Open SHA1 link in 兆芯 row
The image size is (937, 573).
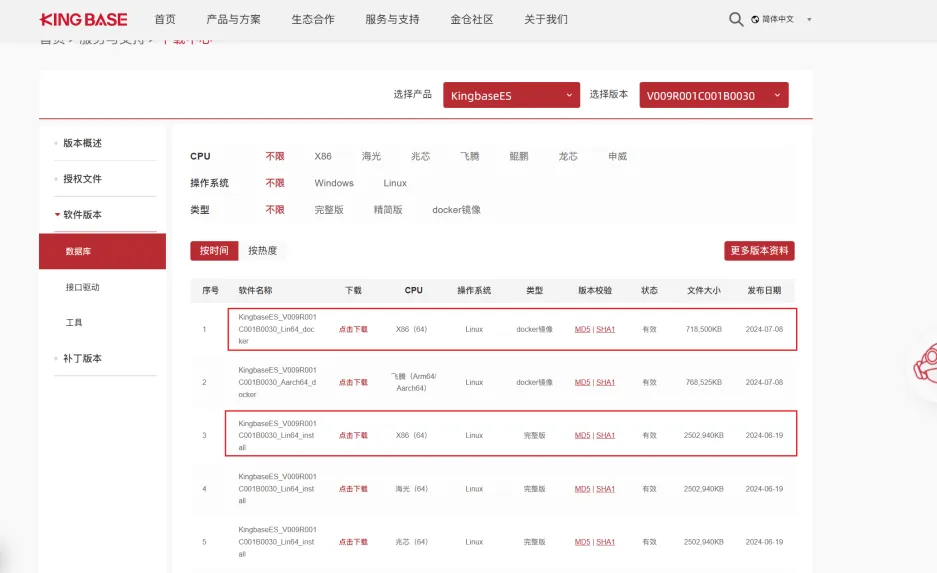[605, 542]
